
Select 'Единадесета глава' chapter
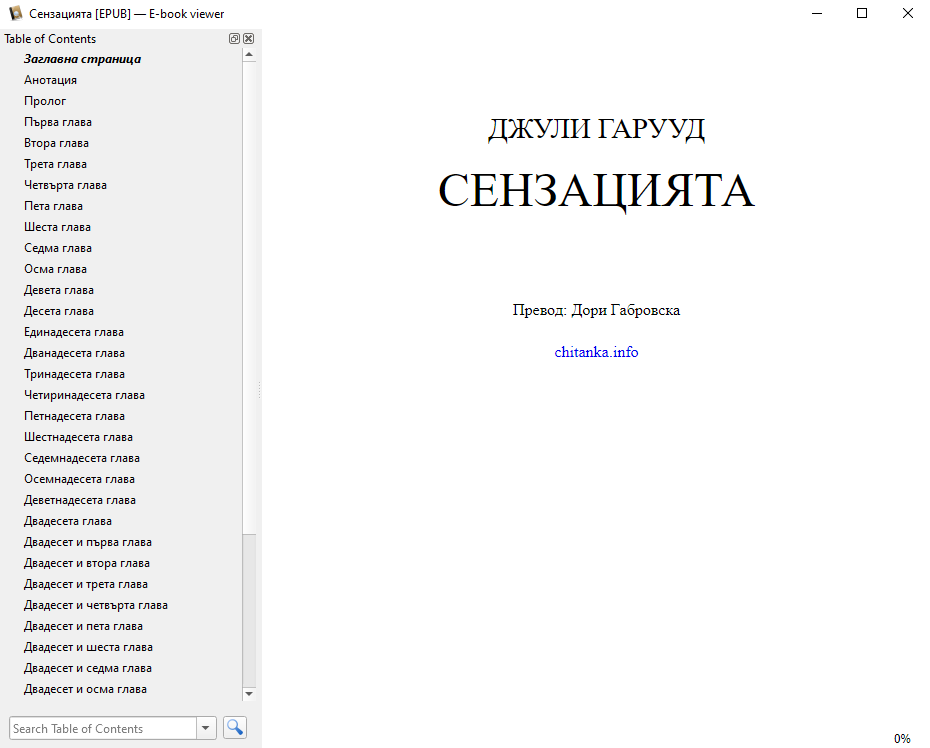74,332
